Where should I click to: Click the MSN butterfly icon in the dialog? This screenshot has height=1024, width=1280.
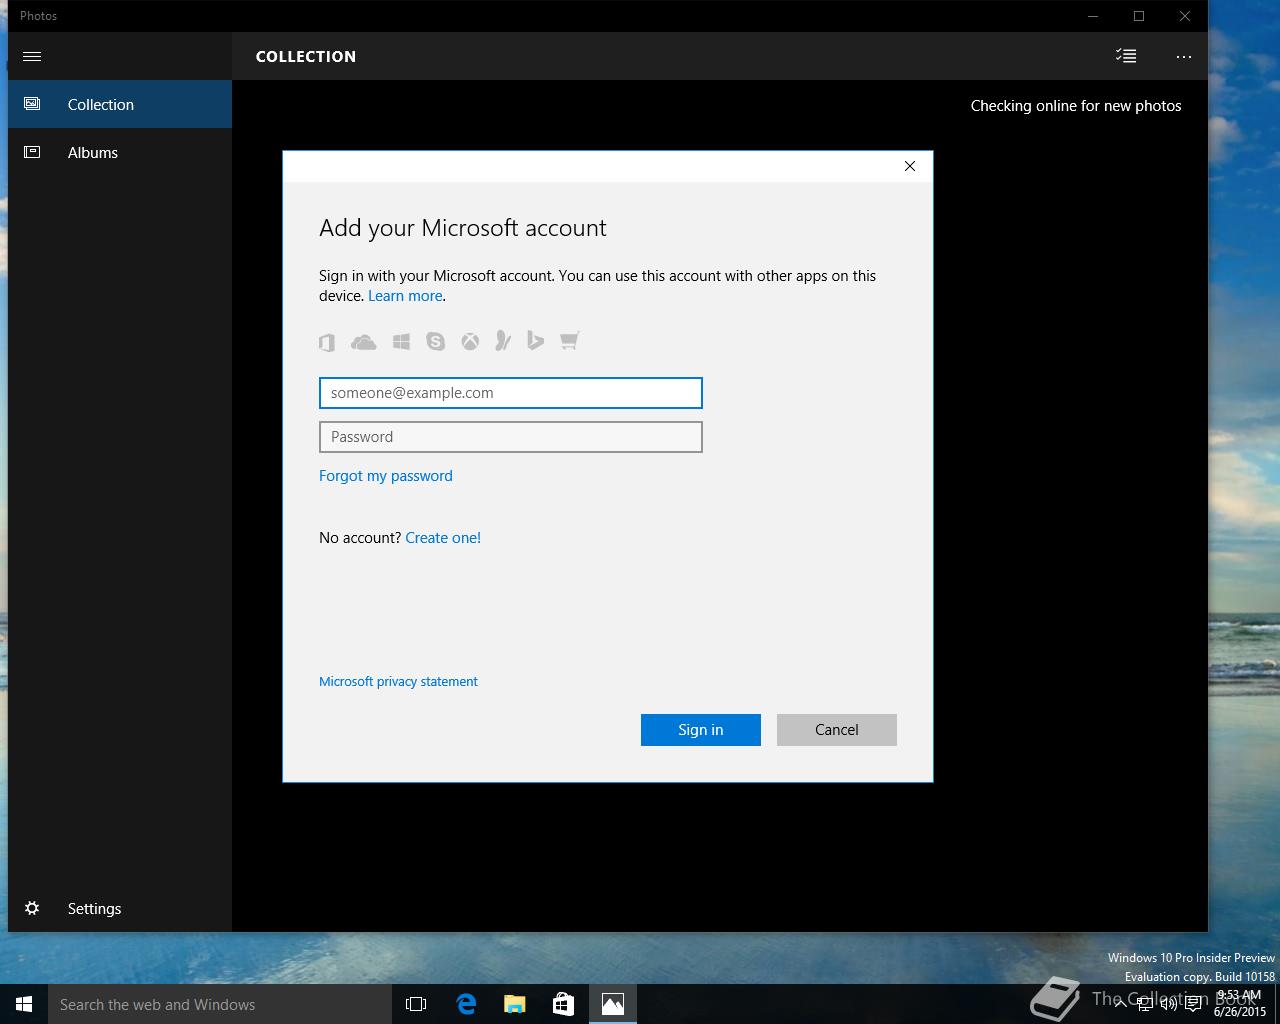pos(503,342)
